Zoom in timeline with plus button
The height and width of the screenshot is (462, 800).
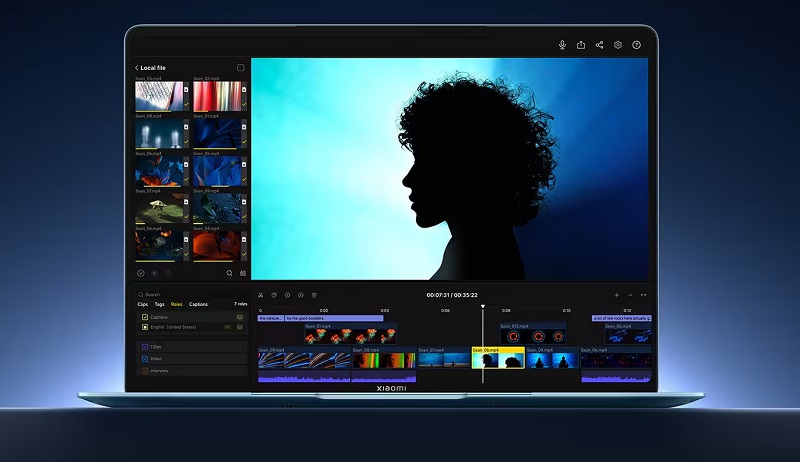(617, 295)
